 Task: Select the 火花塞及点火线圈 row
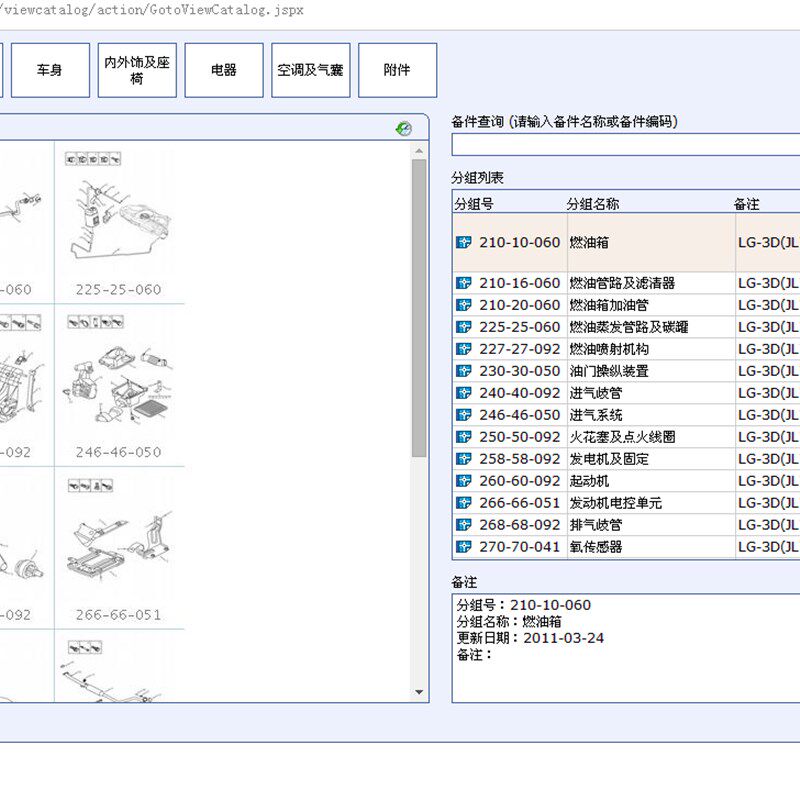point(626,436)
